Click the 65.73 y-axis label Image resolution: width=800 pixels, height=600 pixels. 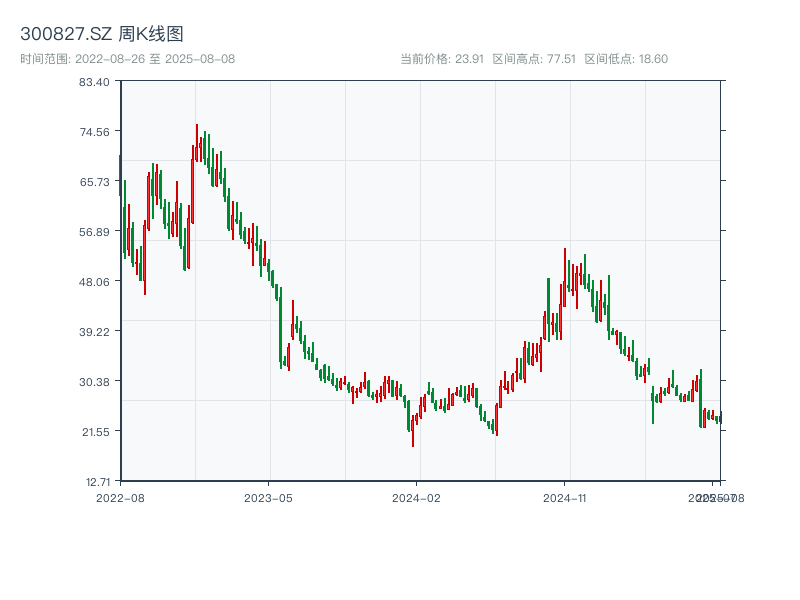coord(94,182)
